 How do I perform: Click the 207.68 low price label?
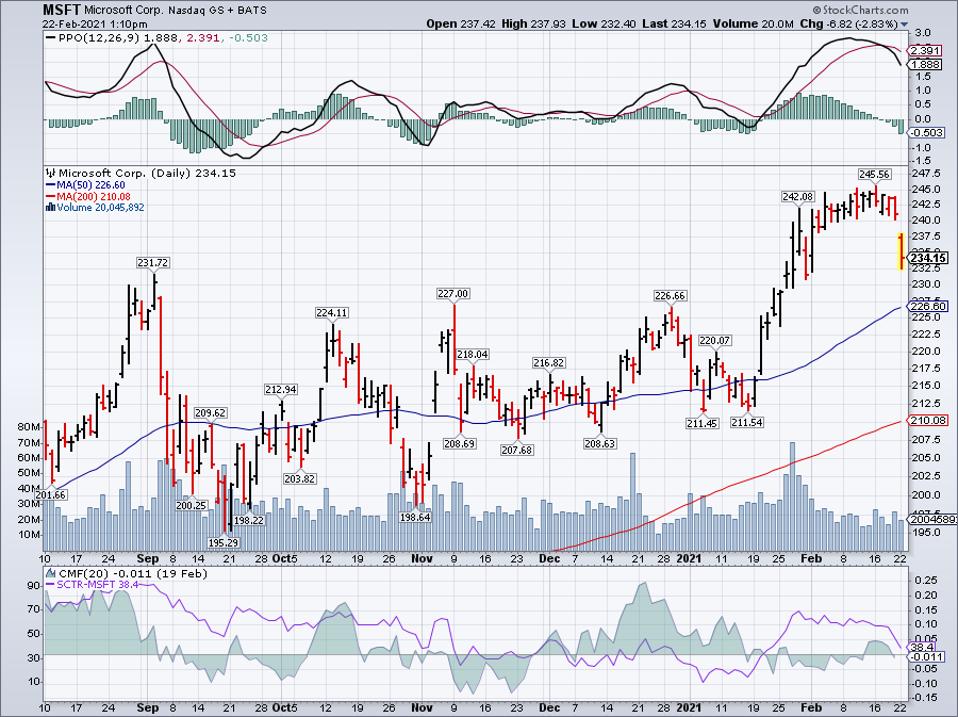[x=517, y=450]
